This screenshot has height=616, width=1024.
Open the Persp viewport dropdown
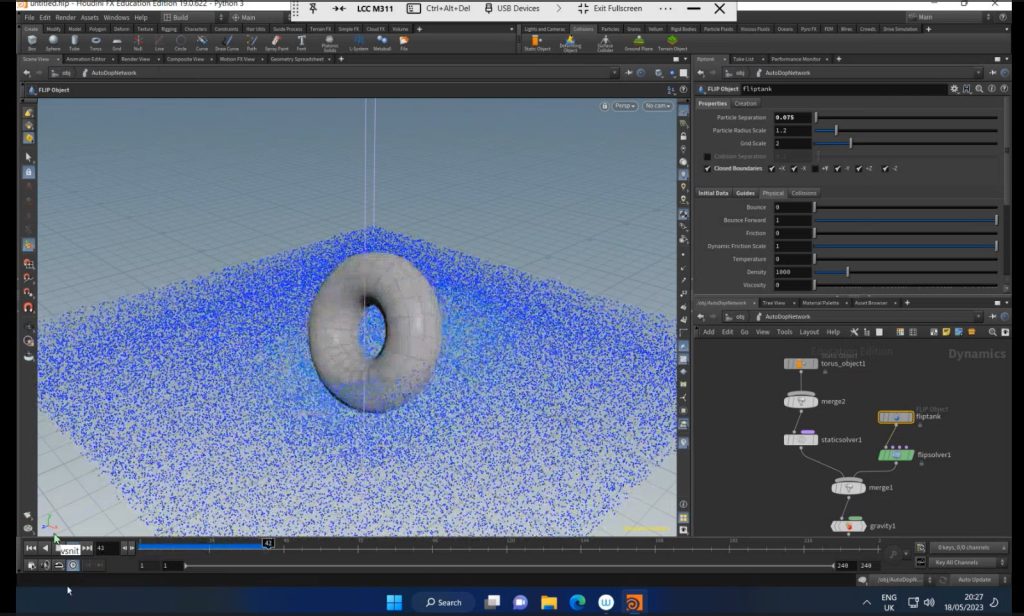pyautogui.click(x=625, y=106)
